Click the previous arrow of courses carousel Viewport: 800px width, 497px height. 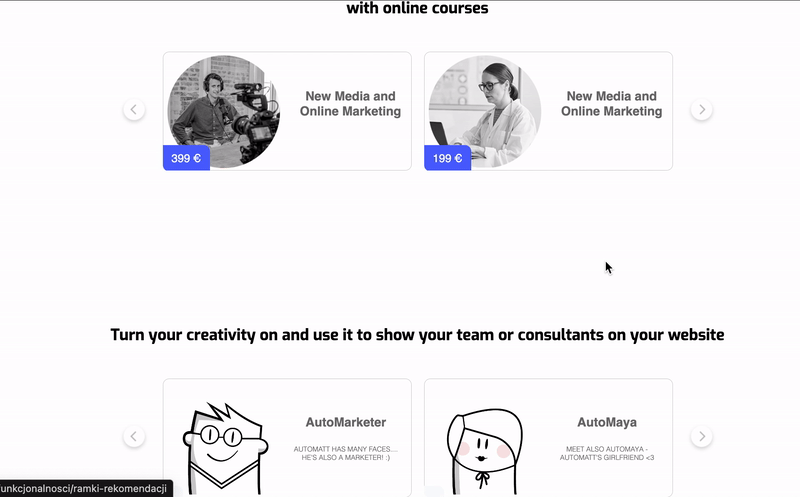[134, 110]
